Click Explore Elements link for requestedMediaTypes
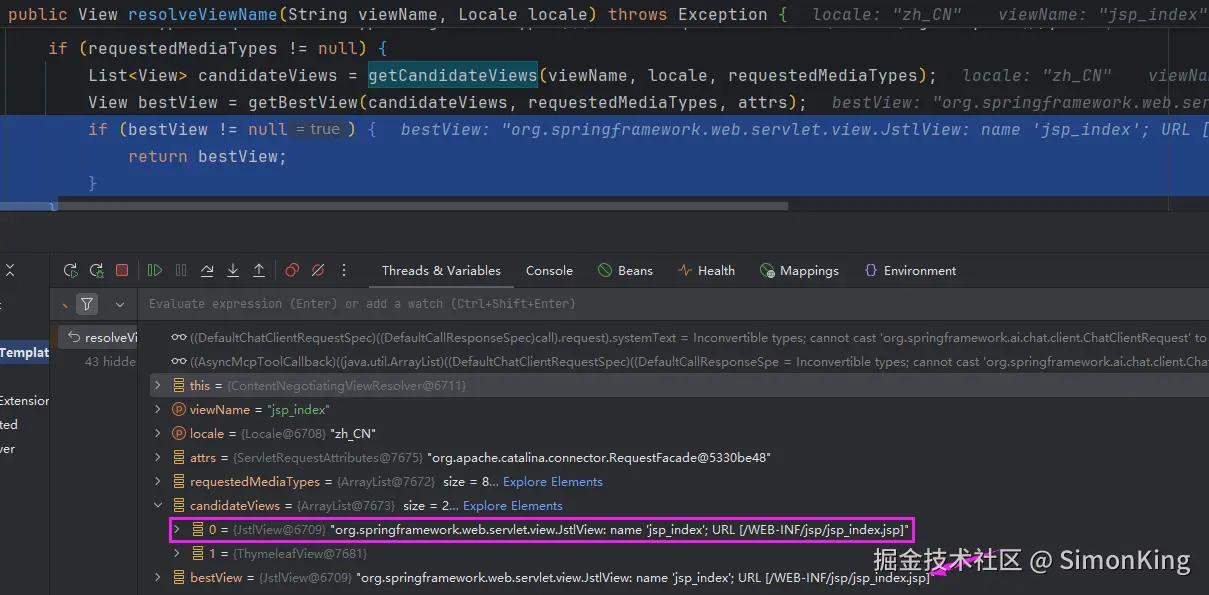 552,482
